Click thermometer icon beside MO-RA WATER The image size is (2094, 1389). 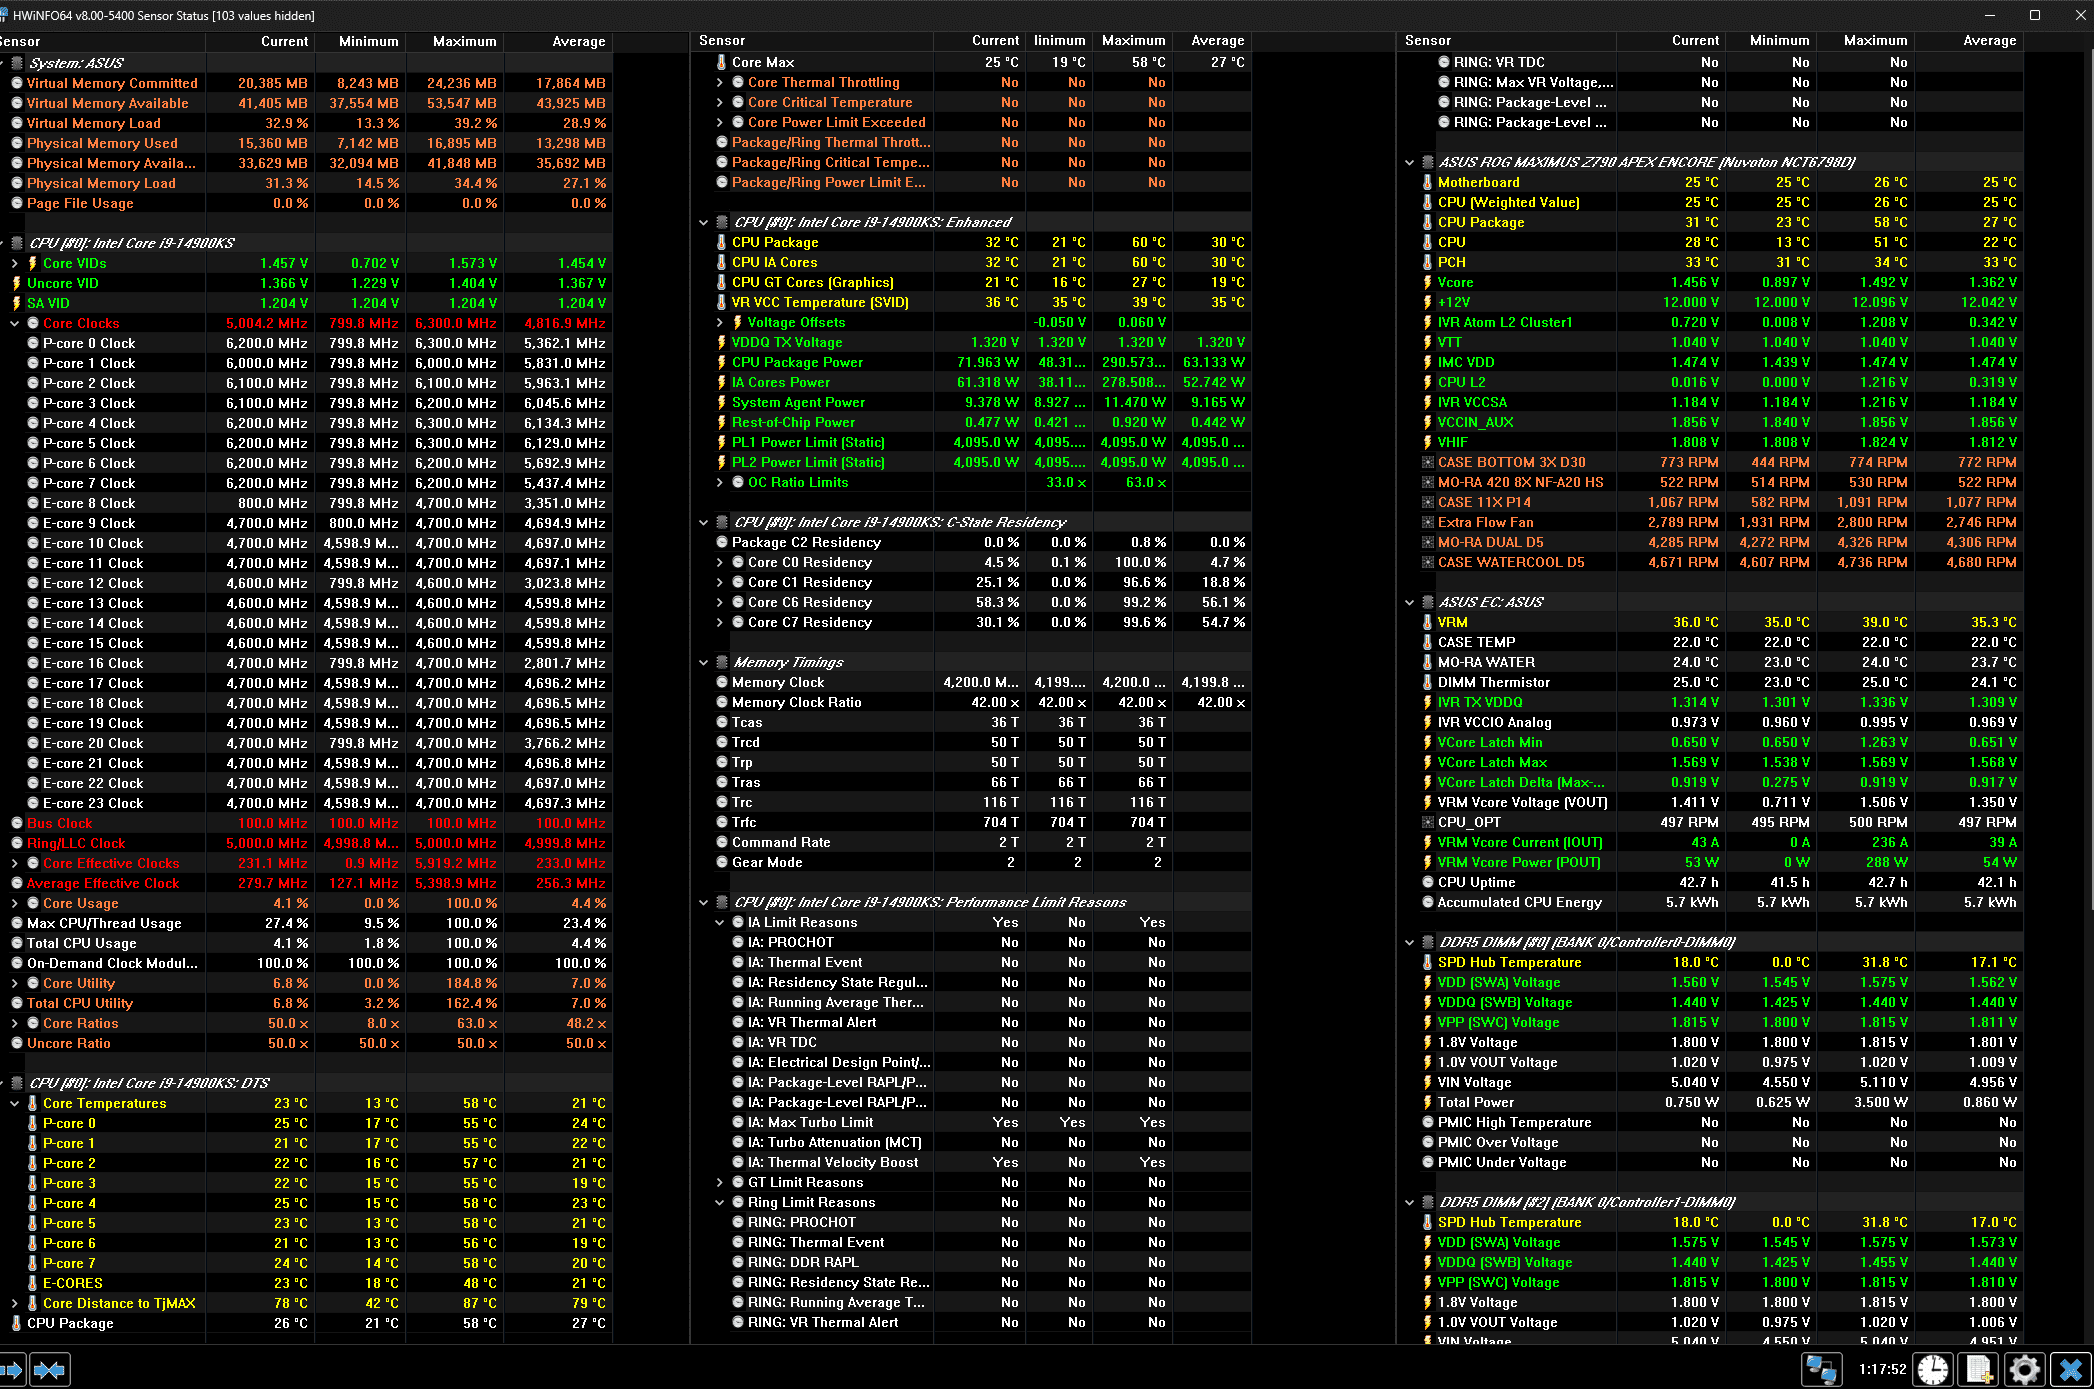(x=1427, y=662)
